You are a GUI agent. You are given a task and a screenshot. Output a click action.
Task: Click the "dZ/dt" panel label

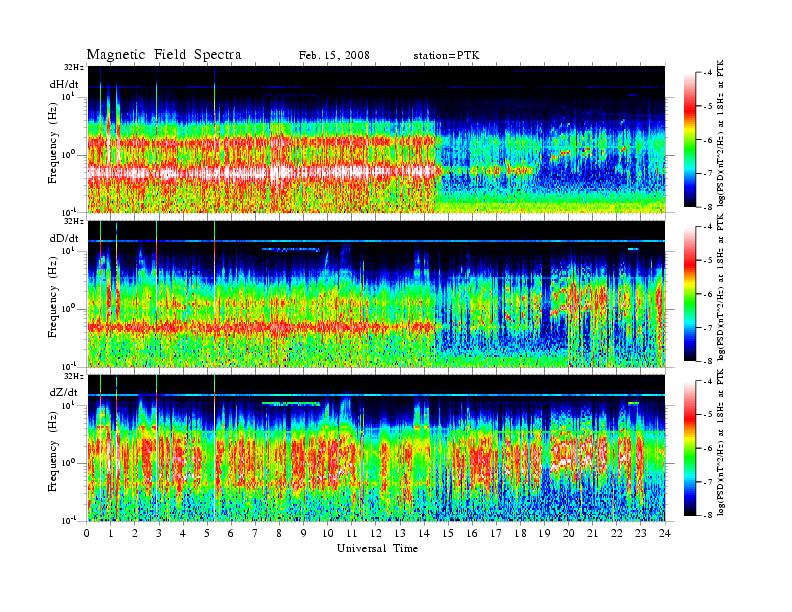64,392
